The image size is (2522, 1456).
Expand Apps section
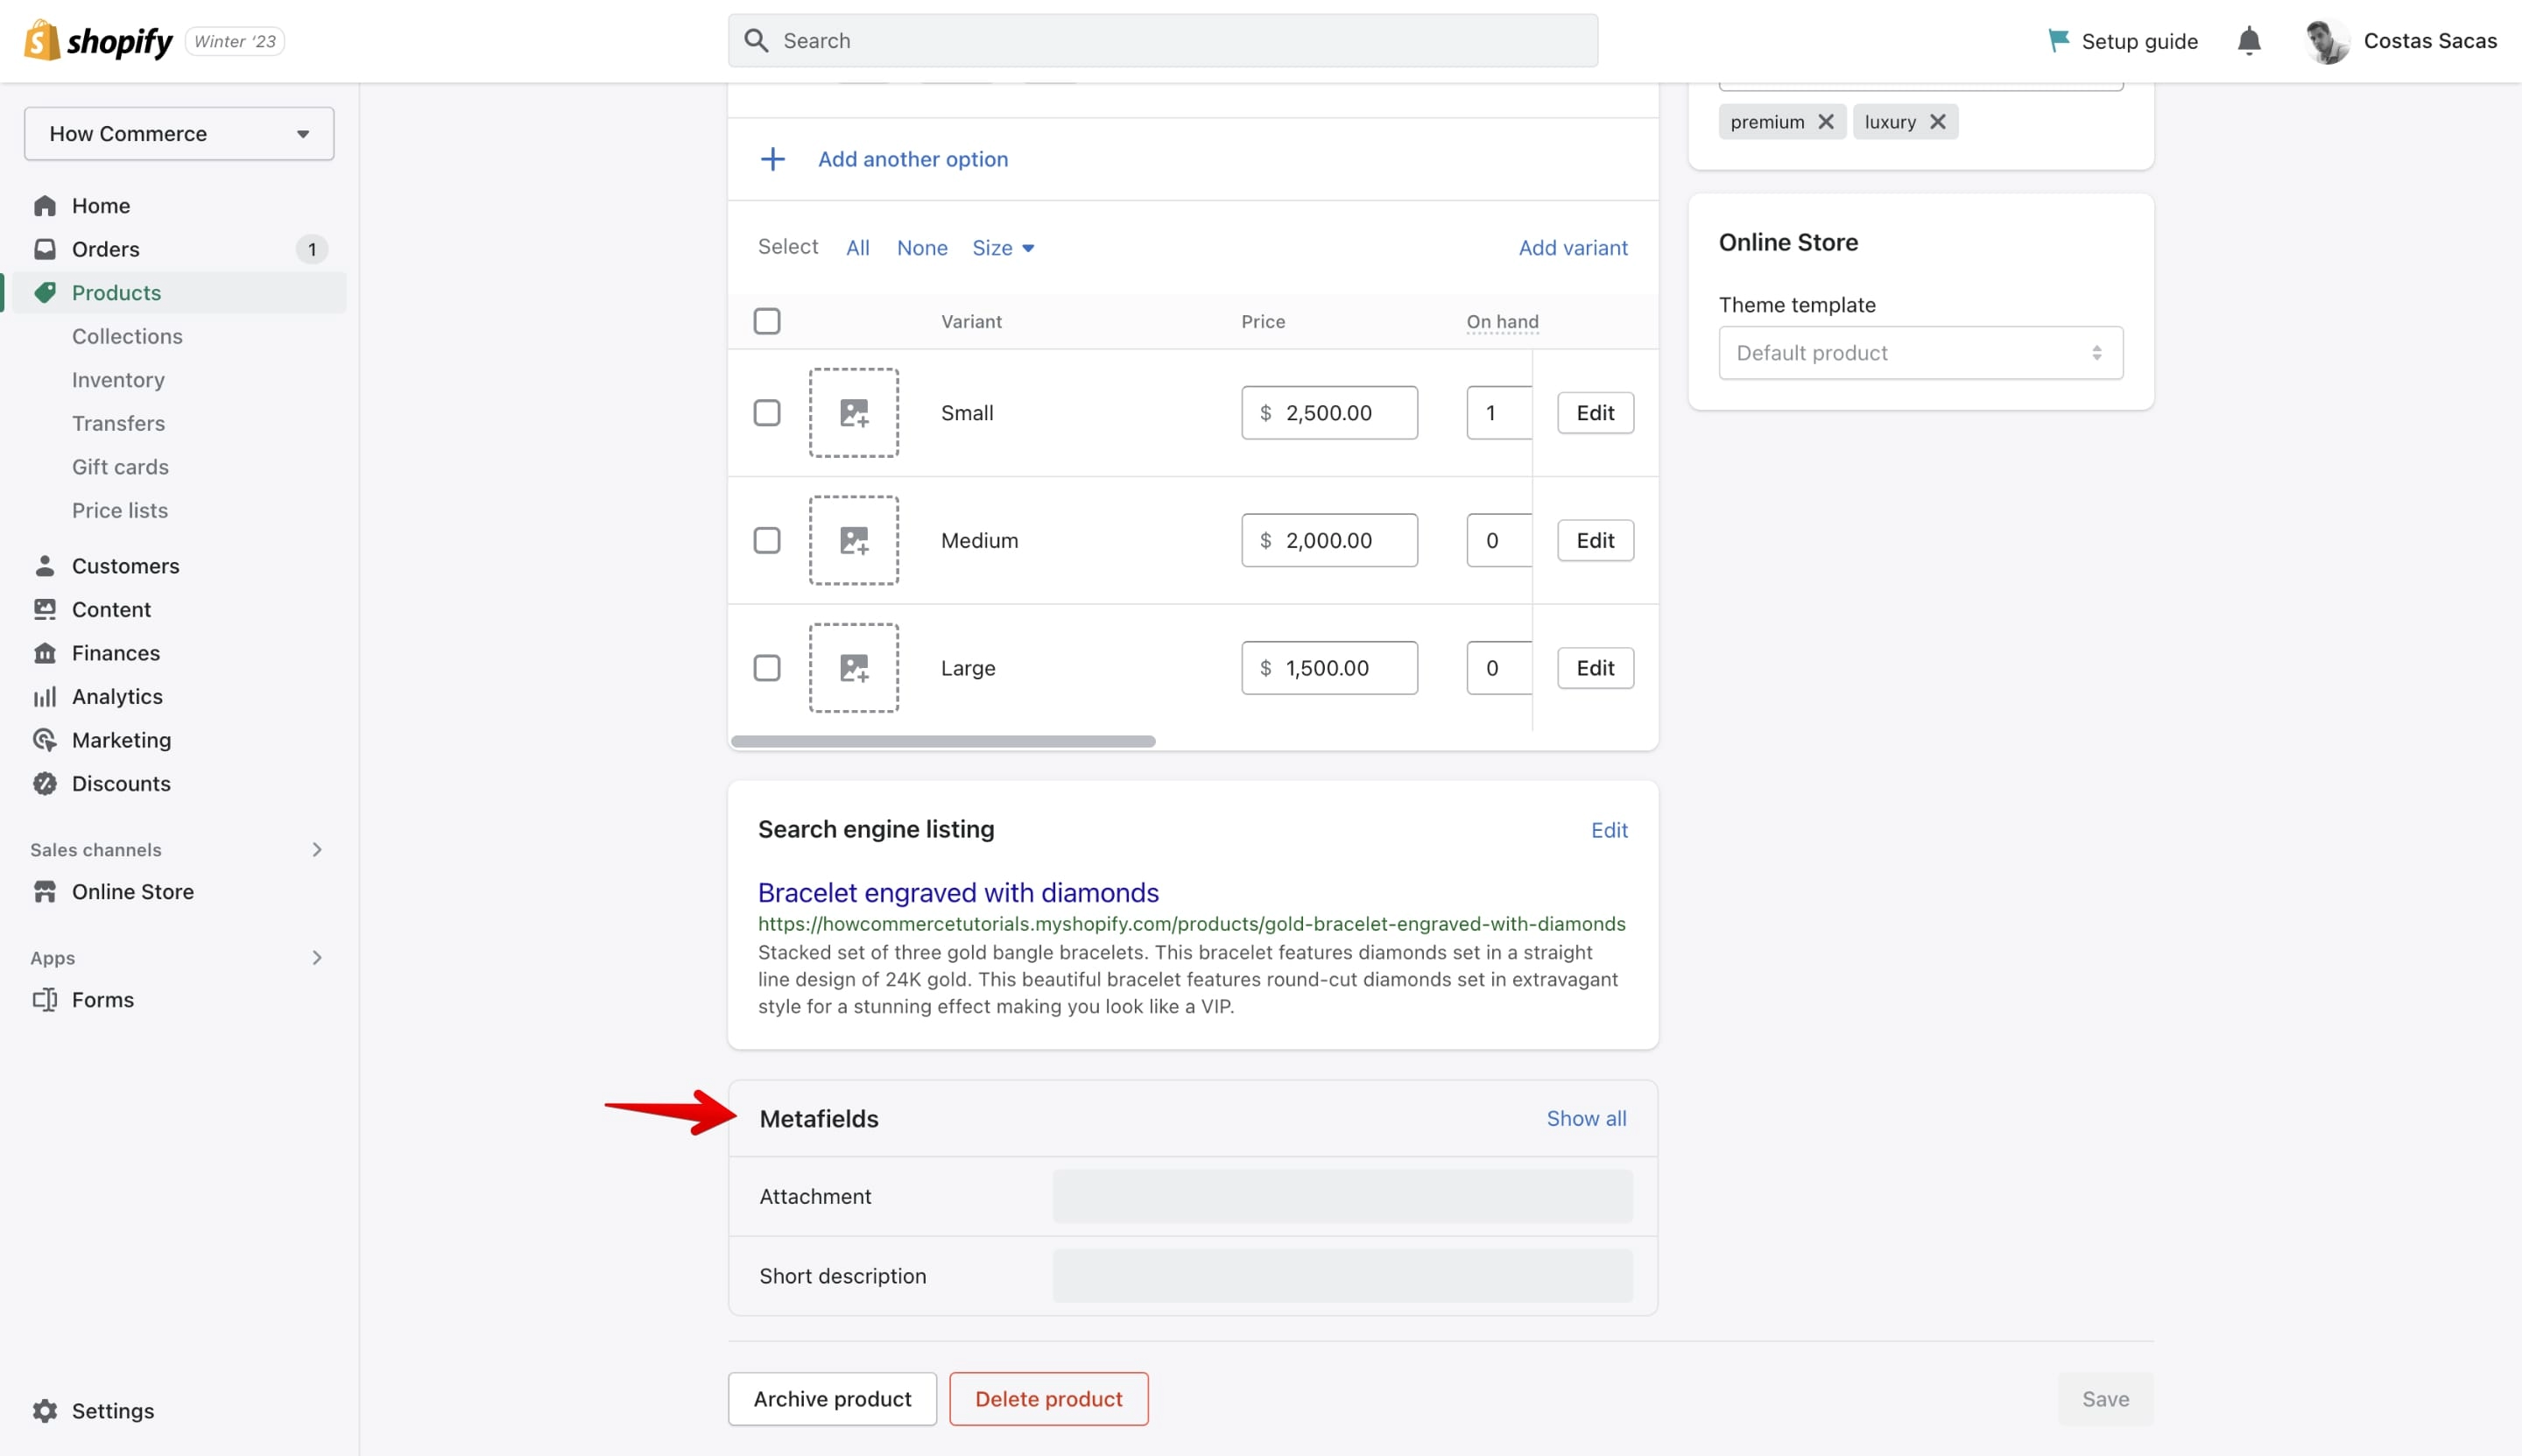pos(317,958)
